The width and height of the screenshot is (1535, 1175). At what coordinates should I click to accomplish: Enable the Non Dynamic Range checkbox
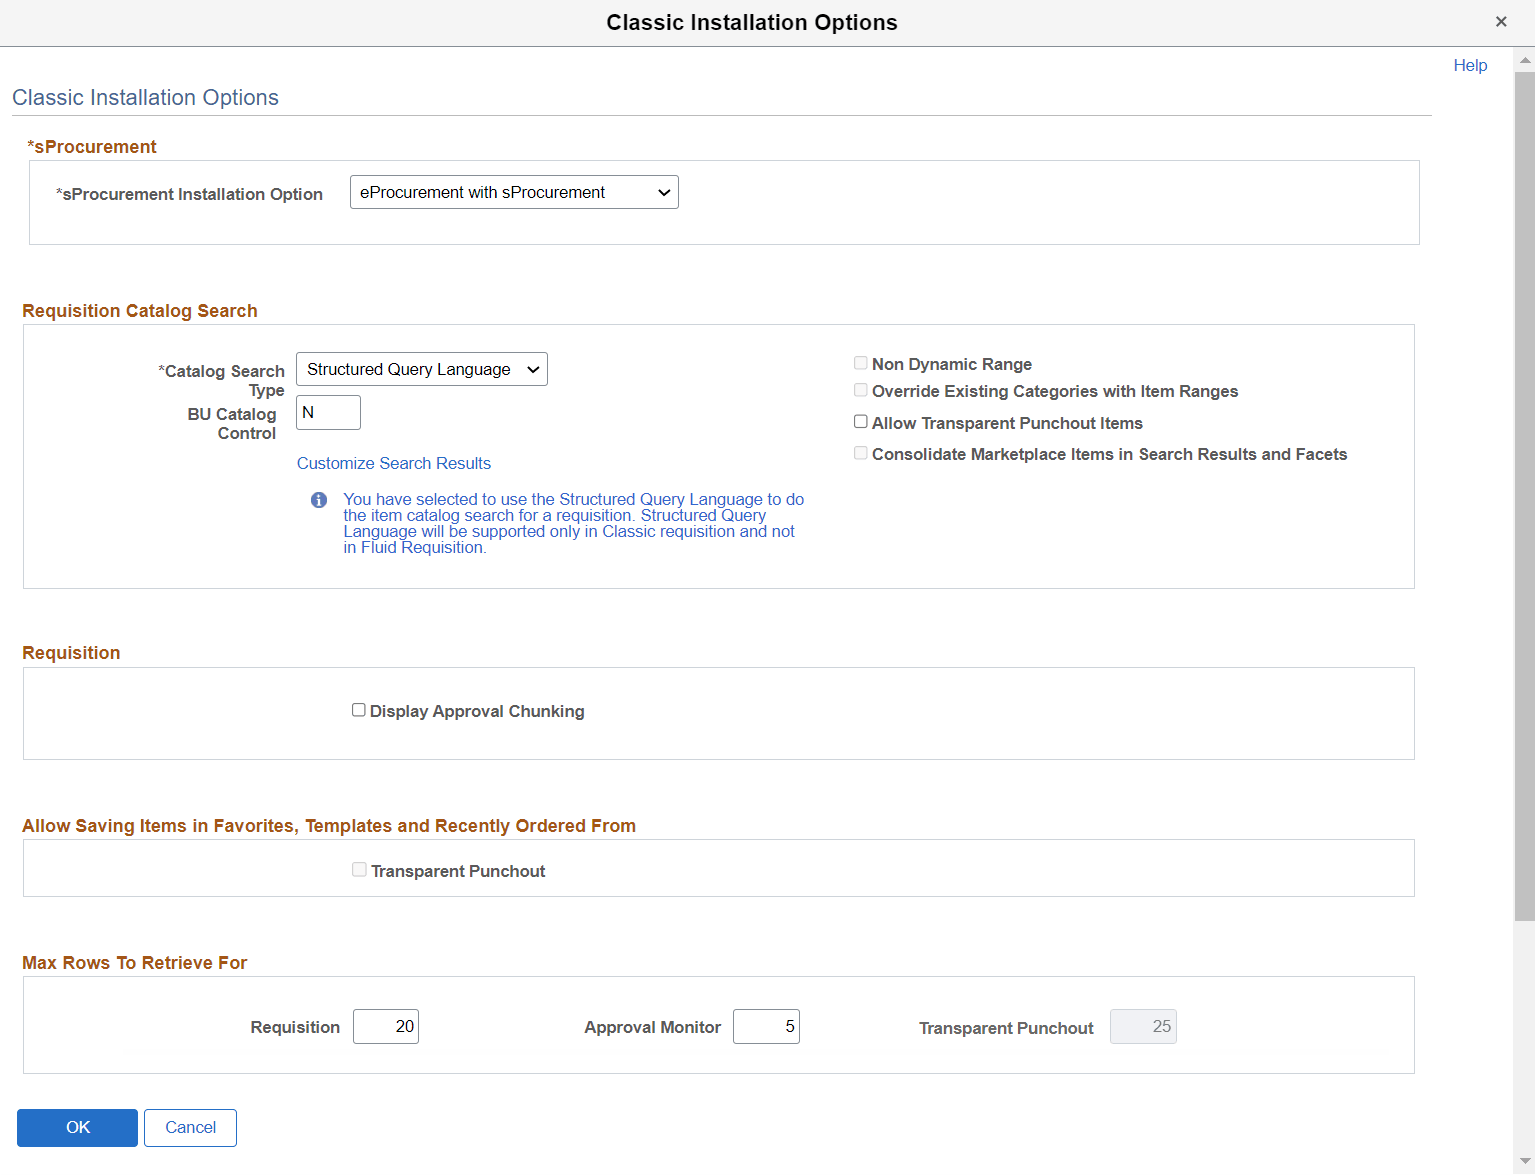[860, 363]
